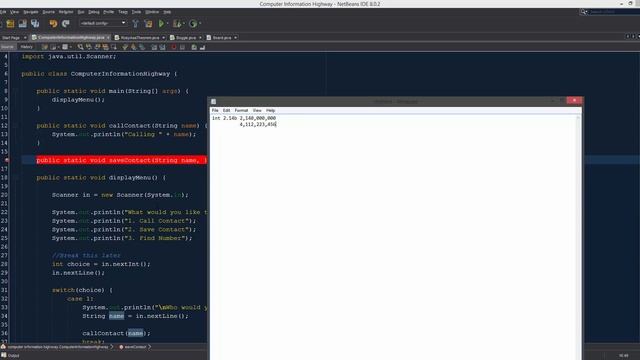Click the Stop Macro Recording icon

(x=182, y=47)
